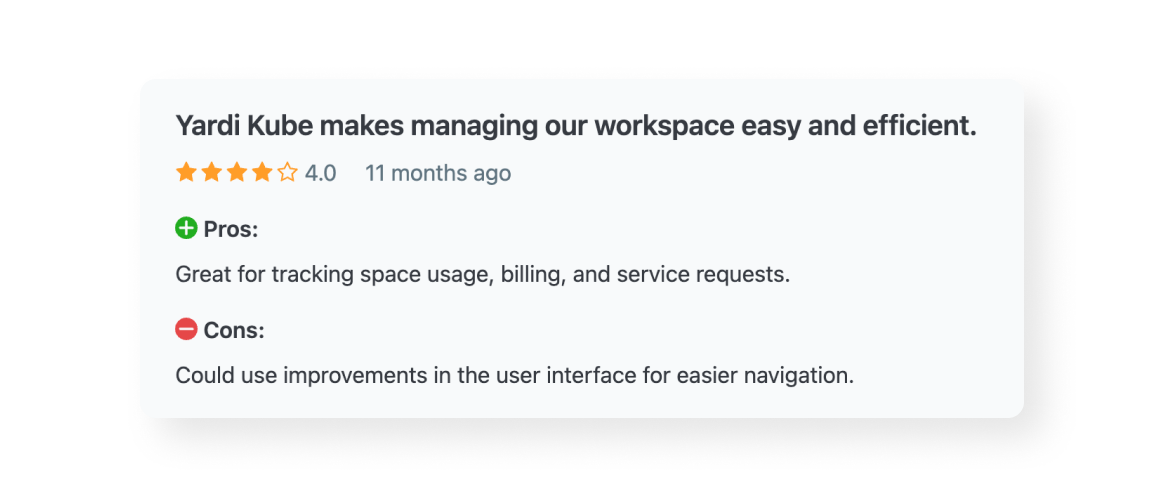Click the "Pros:" label
This screenshot has width=1164, height=497.
(231, 230)
